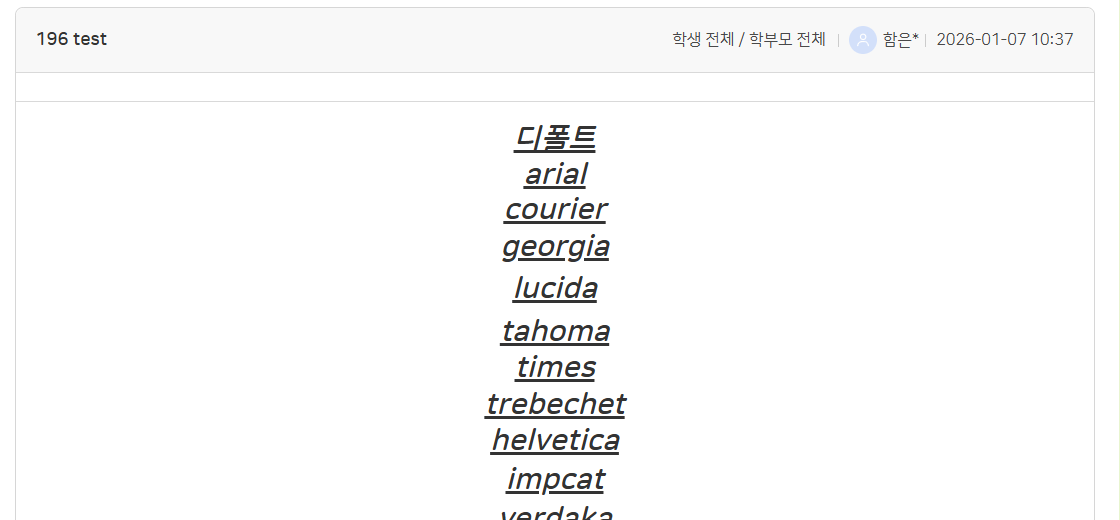The height and width of the screenshot is (520, 1120).
Task: Click the times link
Action: pos(555,367)
